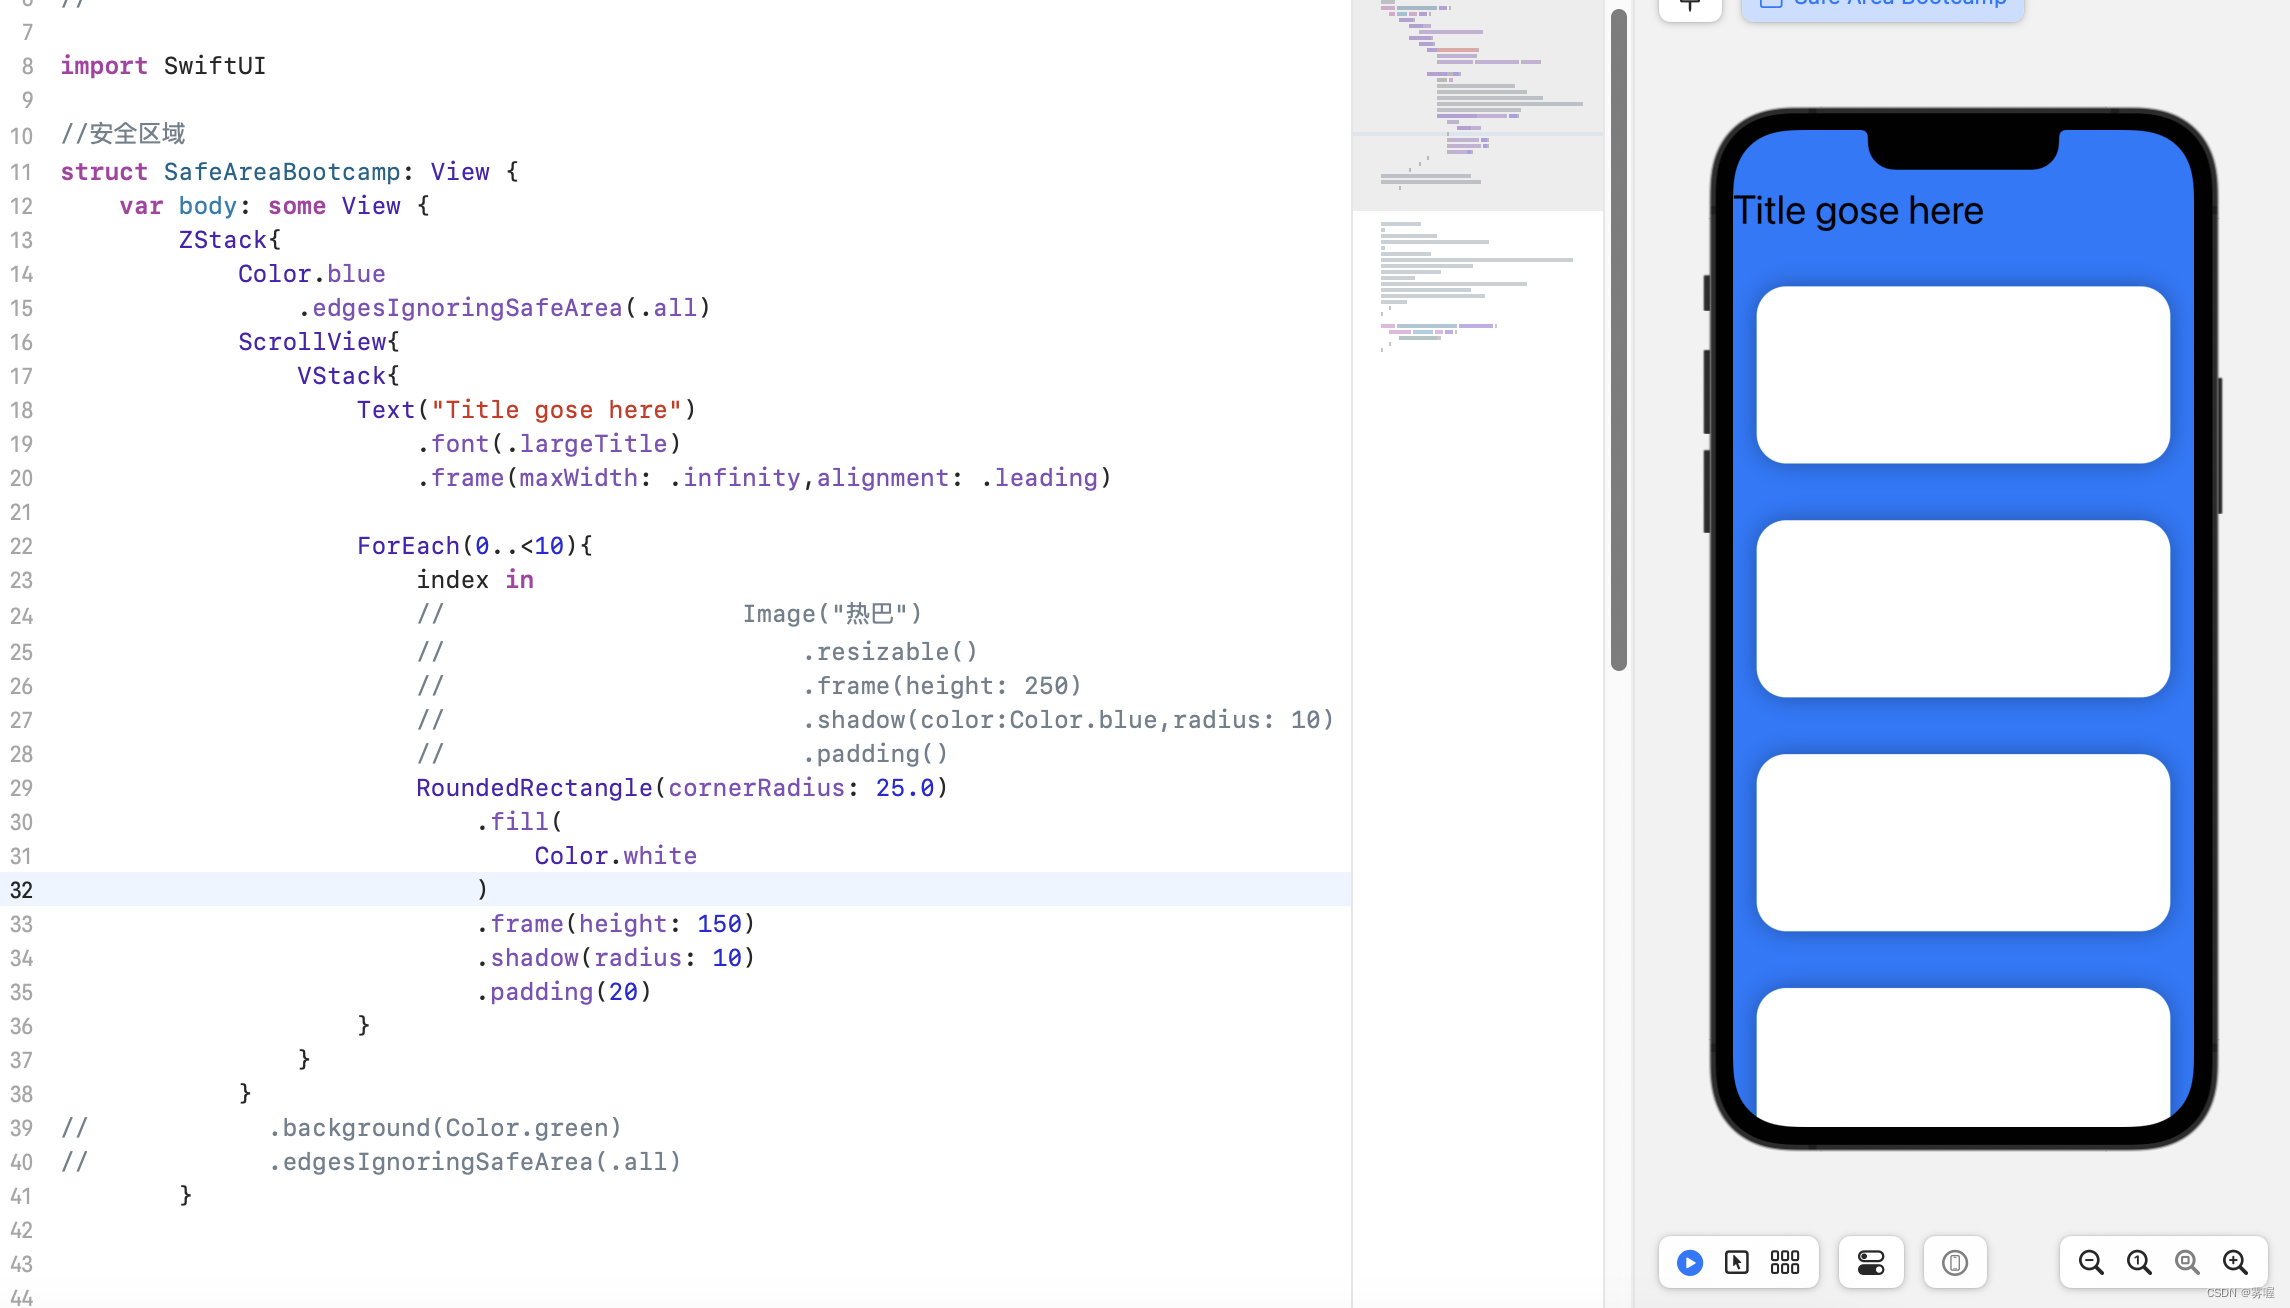Screen dimensions: 2290x1308
Task: Zoom in the preview canvas
Action: [x=2235, y=1262]
